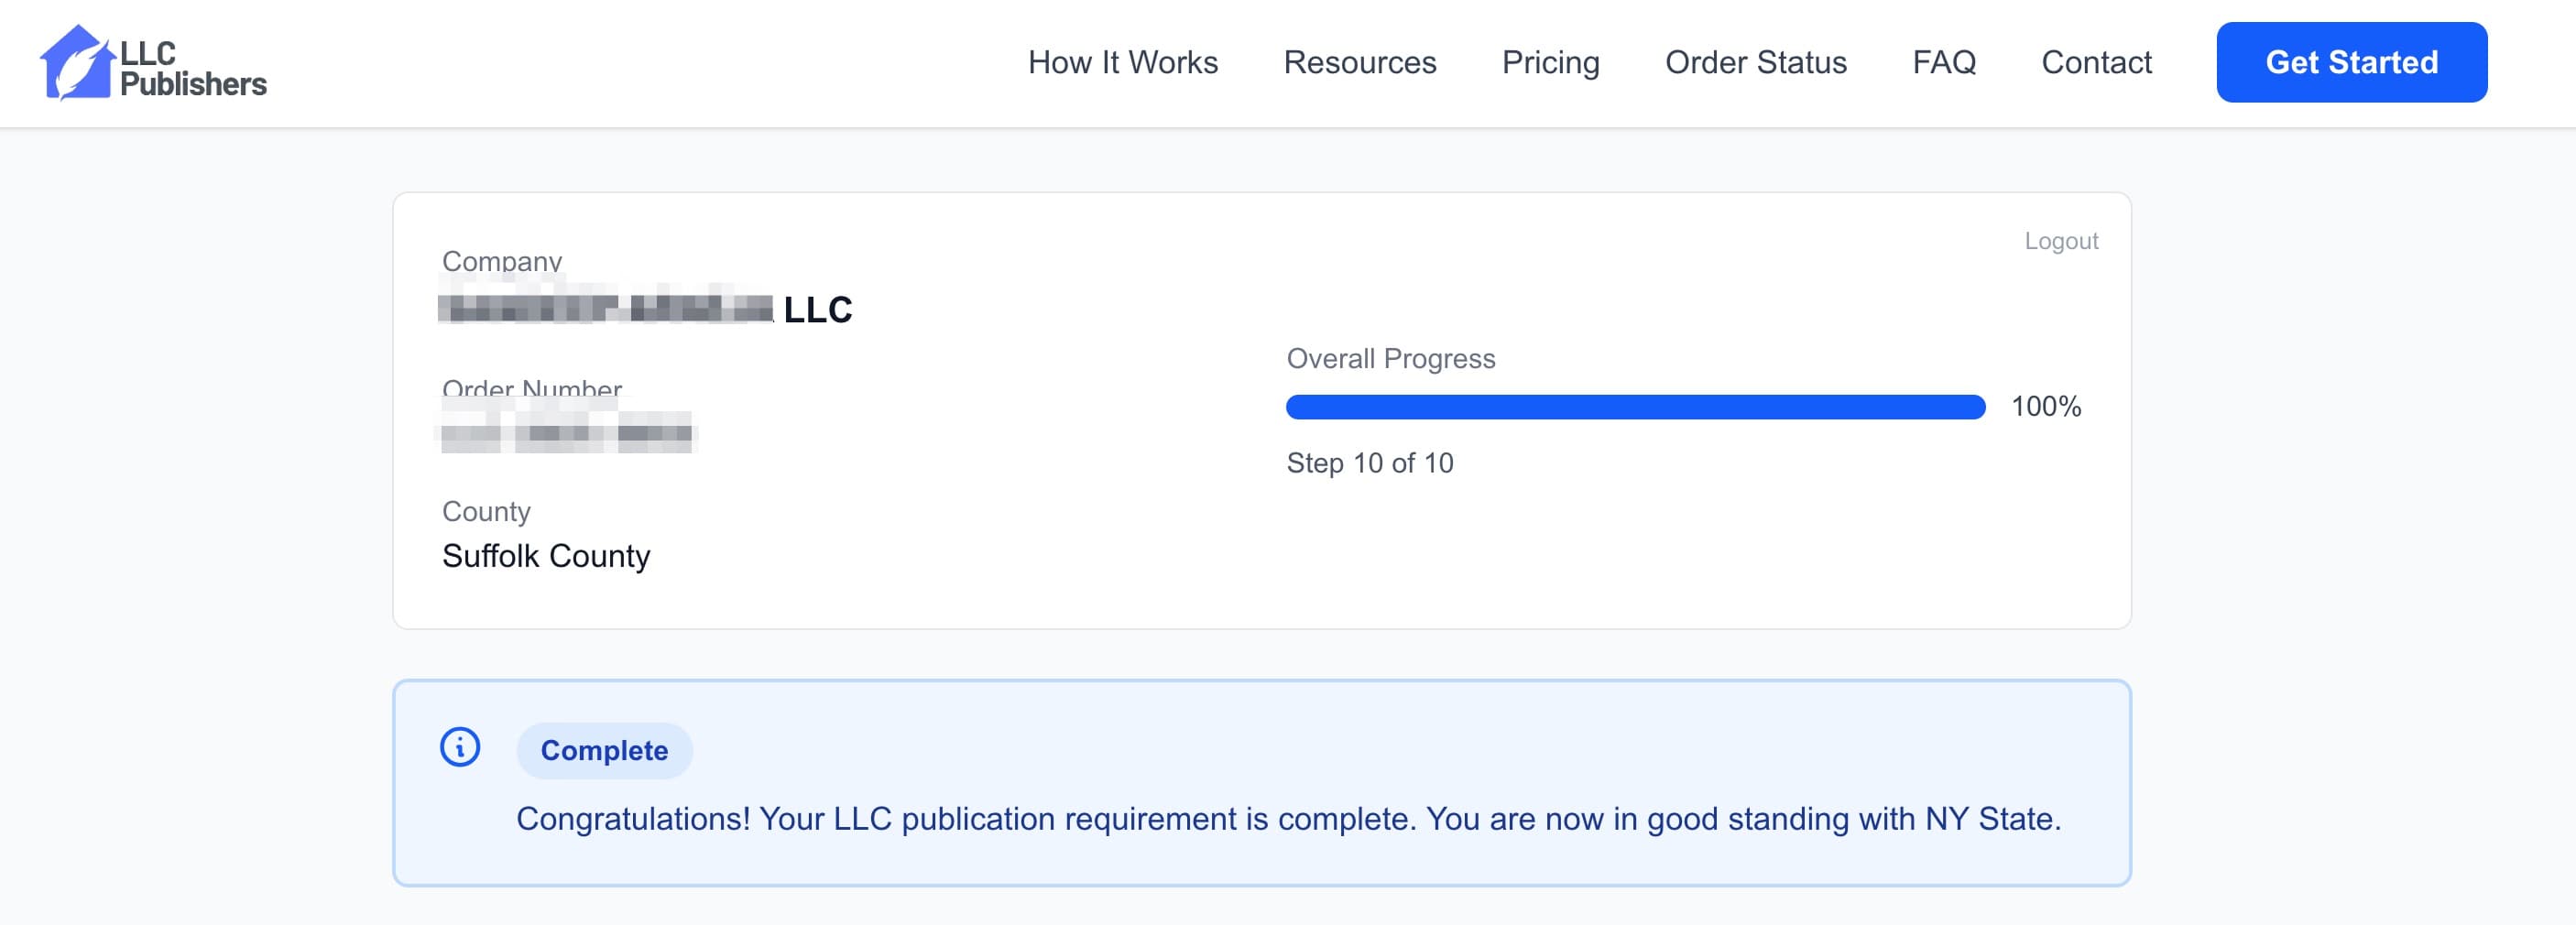2576x925 pixels.
Task: Check your Order Status
Action: (1755, 62)
